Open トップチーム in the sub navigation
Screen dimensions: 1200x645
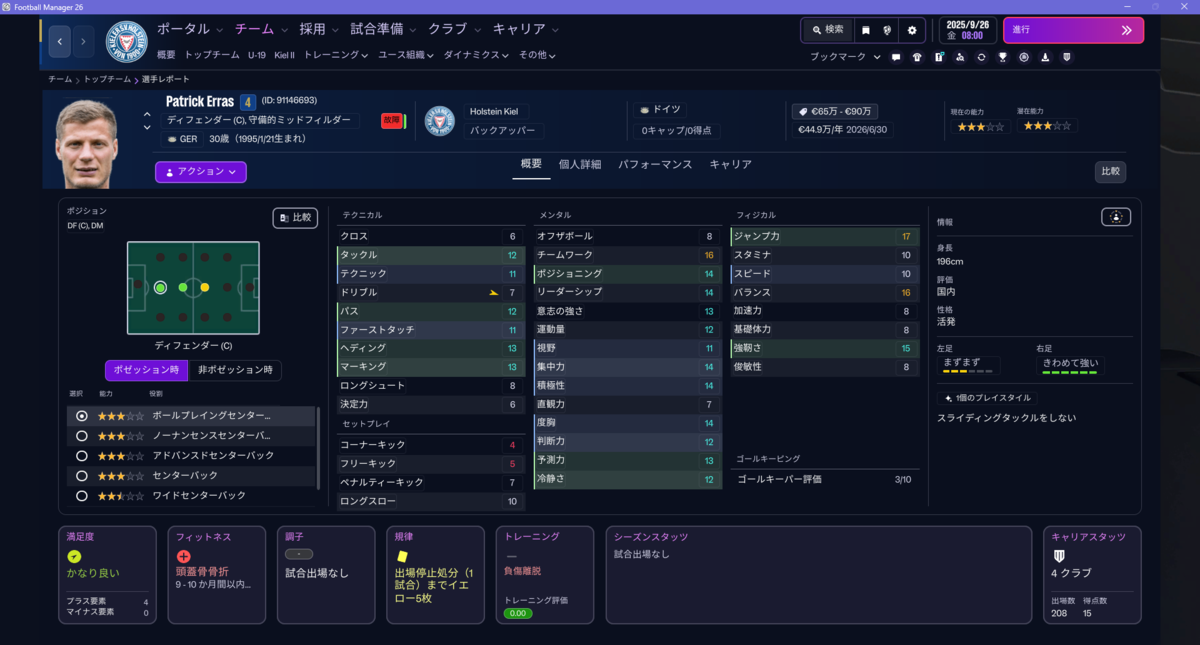(212, 55)
